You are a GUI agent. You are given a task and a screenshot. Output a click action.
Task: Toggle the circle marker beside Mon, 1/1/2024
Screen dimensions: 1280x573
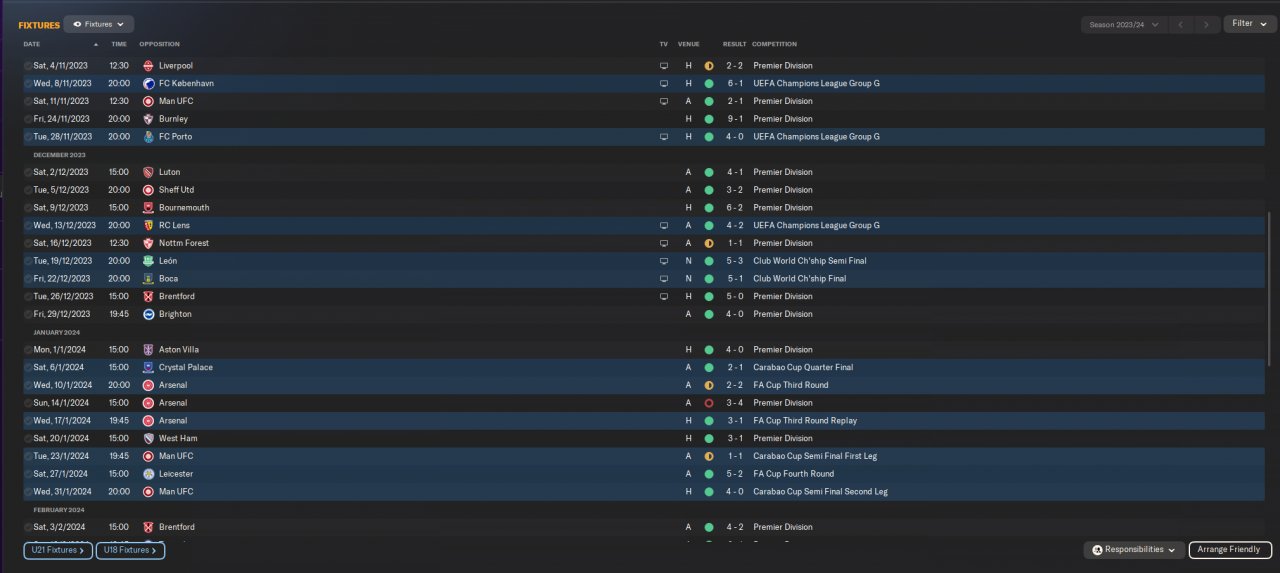click(28, 350)
